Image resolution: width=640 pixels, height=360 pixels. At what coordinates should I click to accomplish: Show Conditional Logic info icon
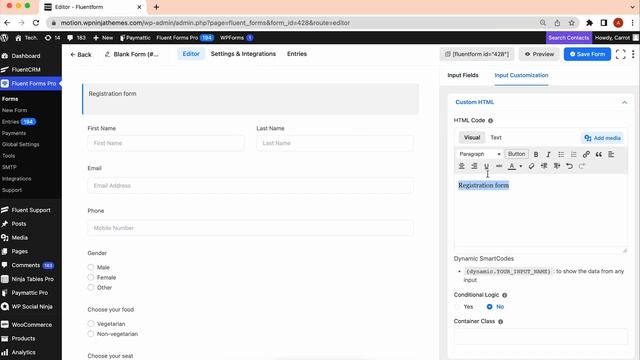pos(504,295)
